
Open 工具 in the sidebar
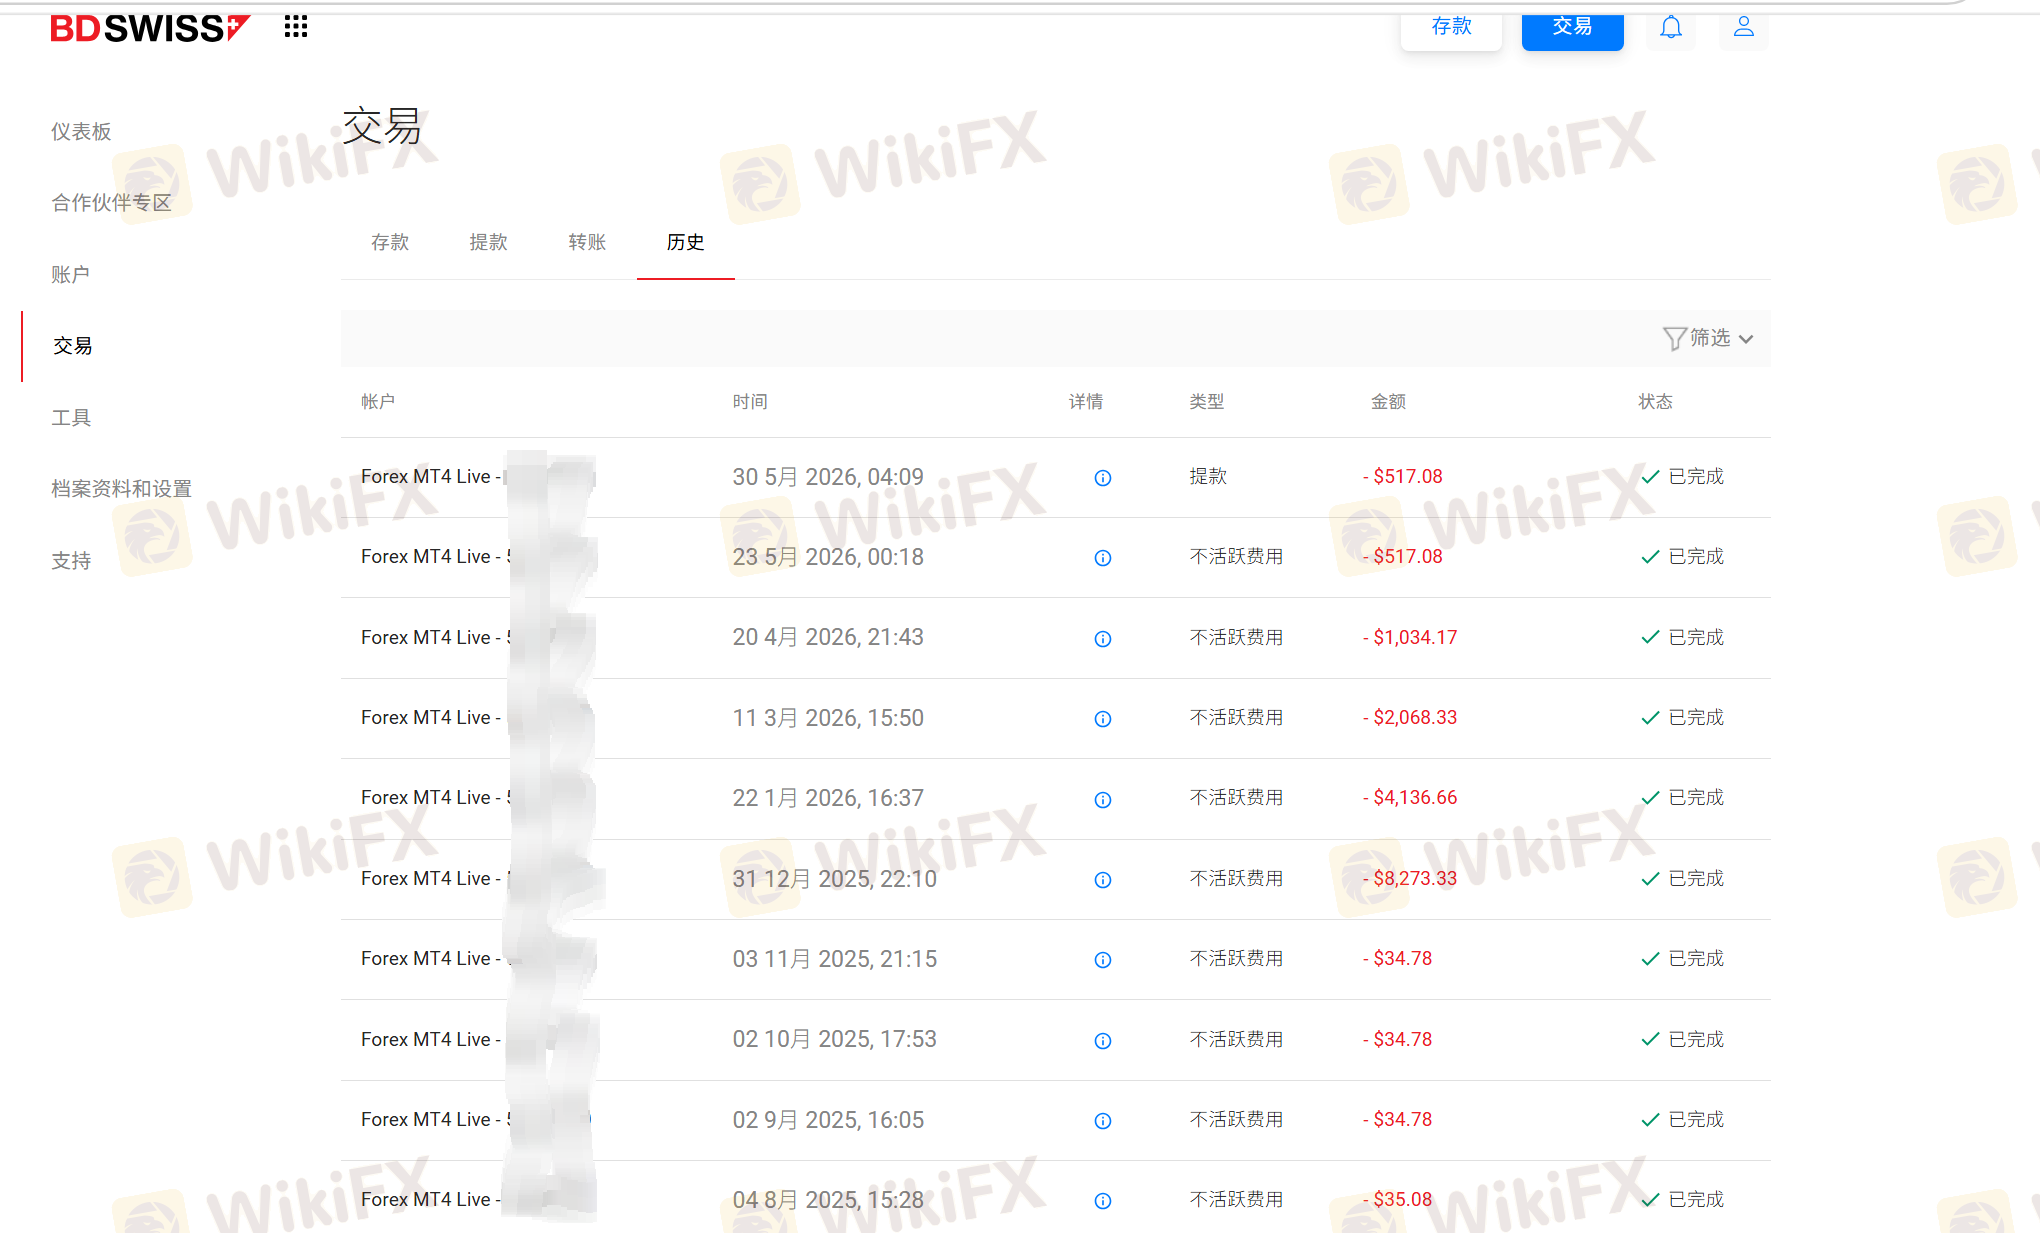(71, 418)
